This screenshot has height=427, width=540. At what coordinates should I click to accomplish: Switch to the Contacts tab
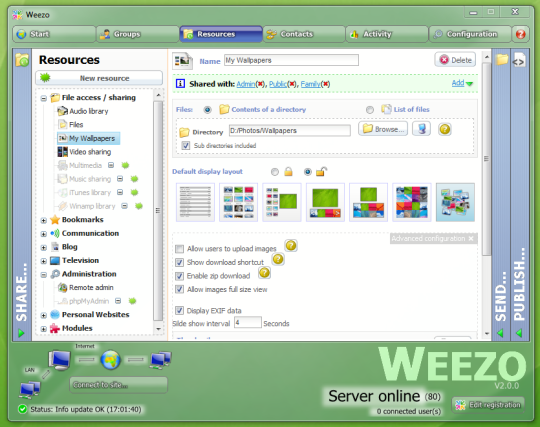304,34
